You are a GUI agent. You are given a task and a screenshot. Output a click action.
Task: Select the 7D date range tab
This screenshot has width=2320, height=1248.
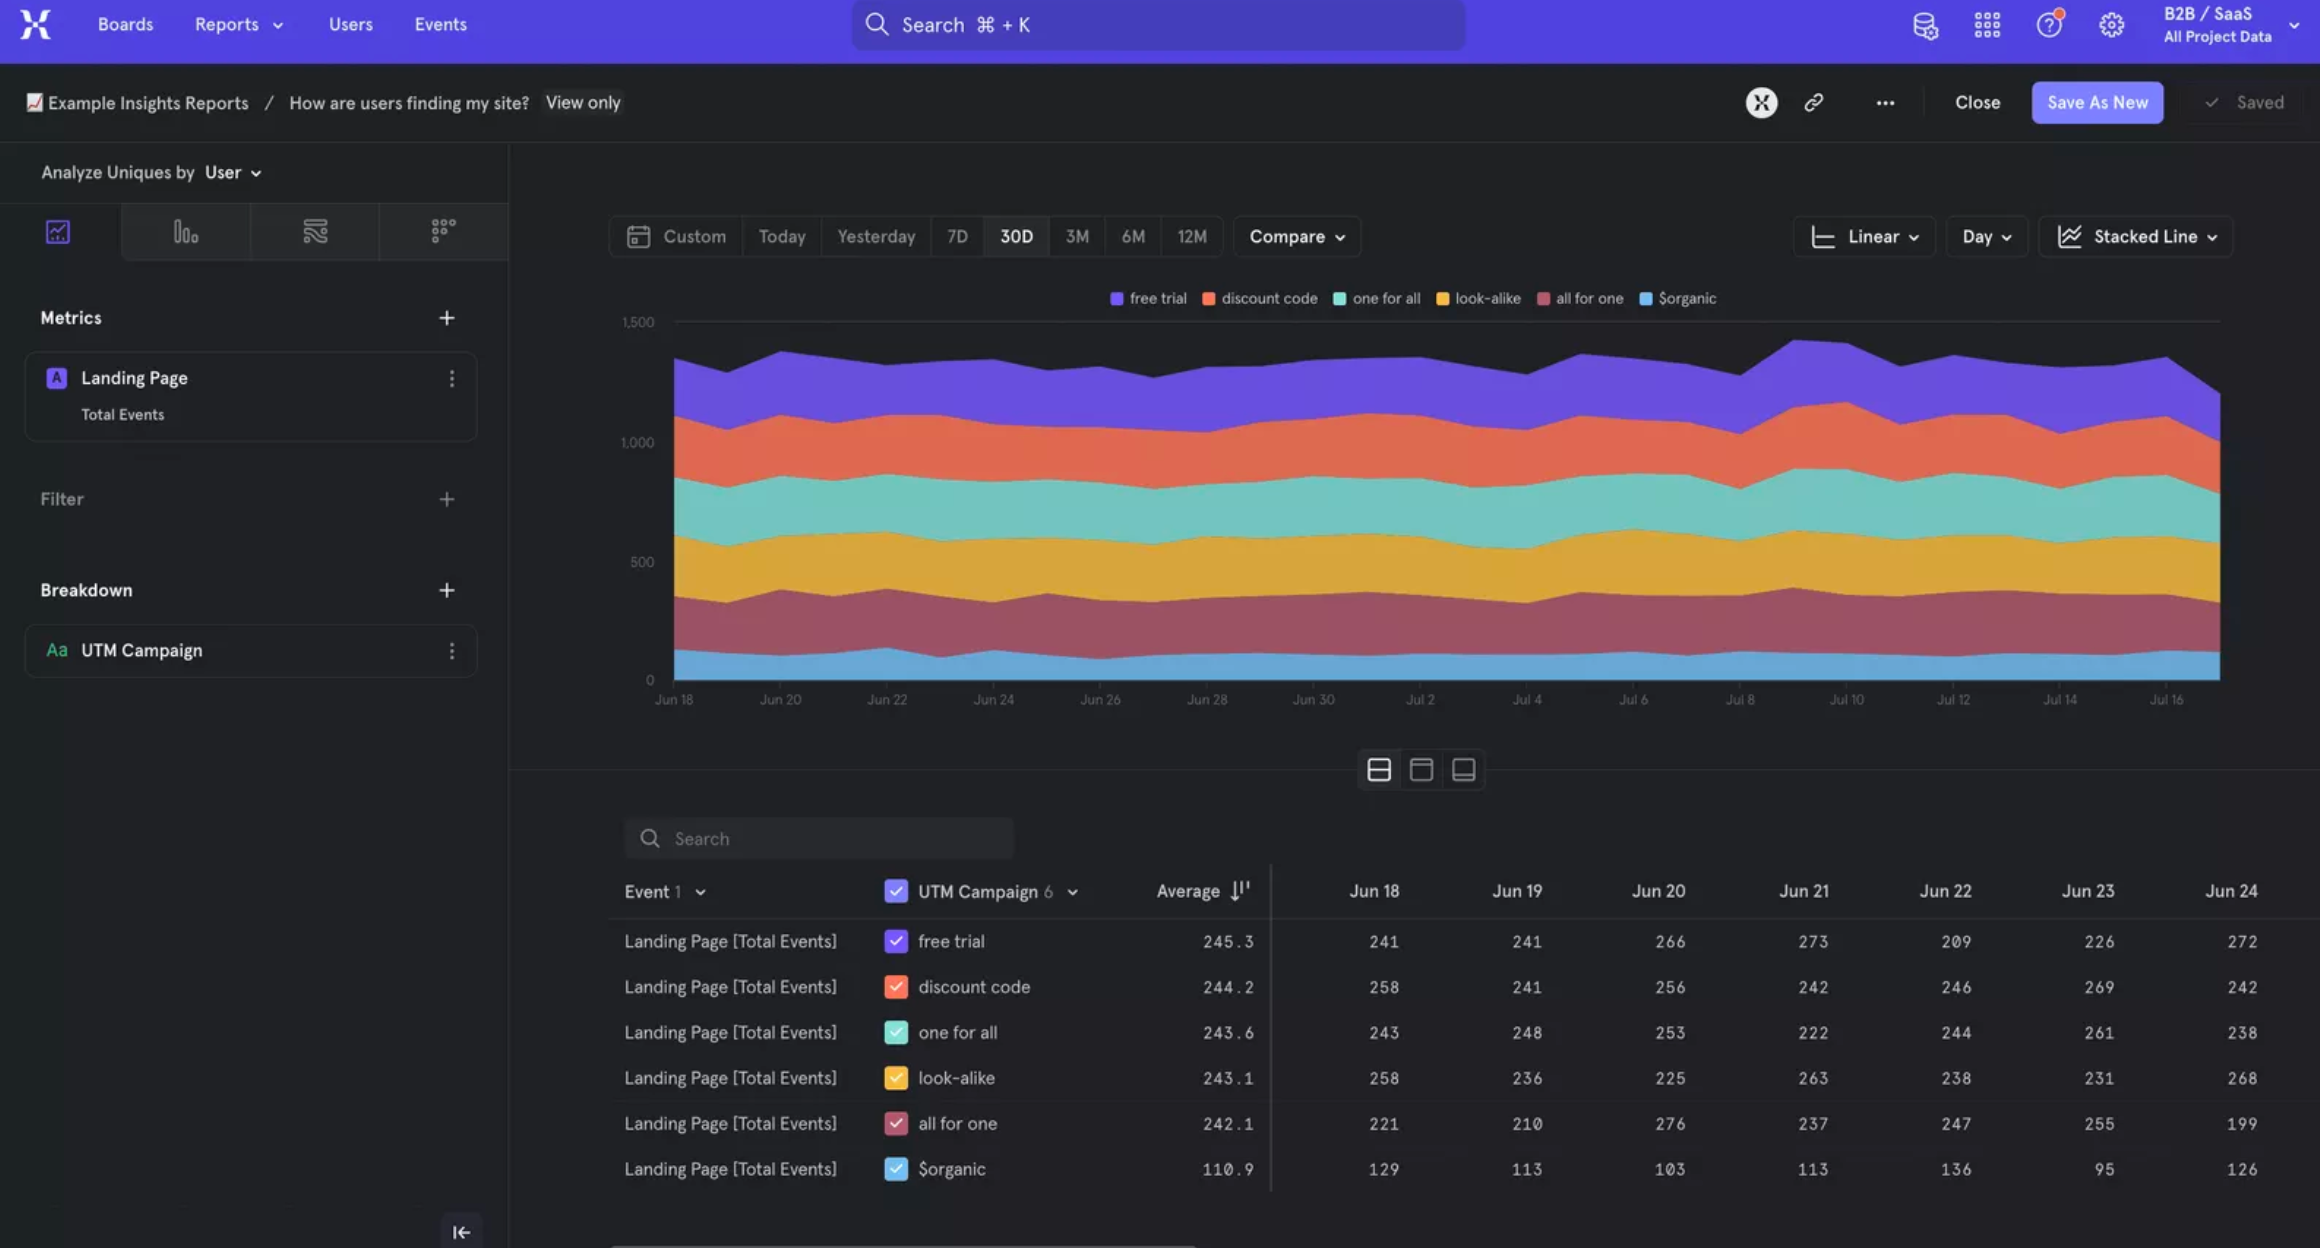tap(957, 237)
